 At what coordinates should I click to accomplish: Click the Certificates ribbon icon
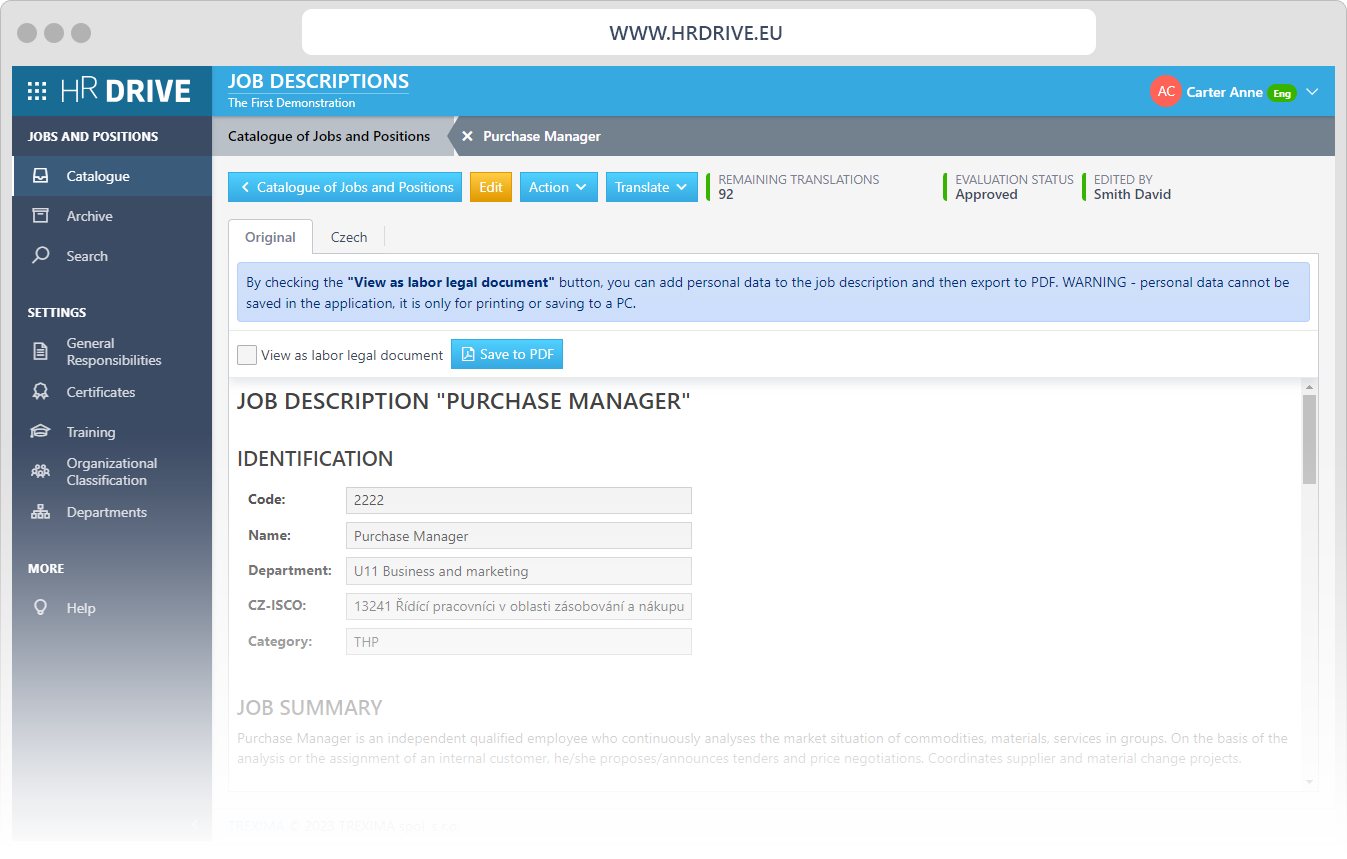point(40,392)
